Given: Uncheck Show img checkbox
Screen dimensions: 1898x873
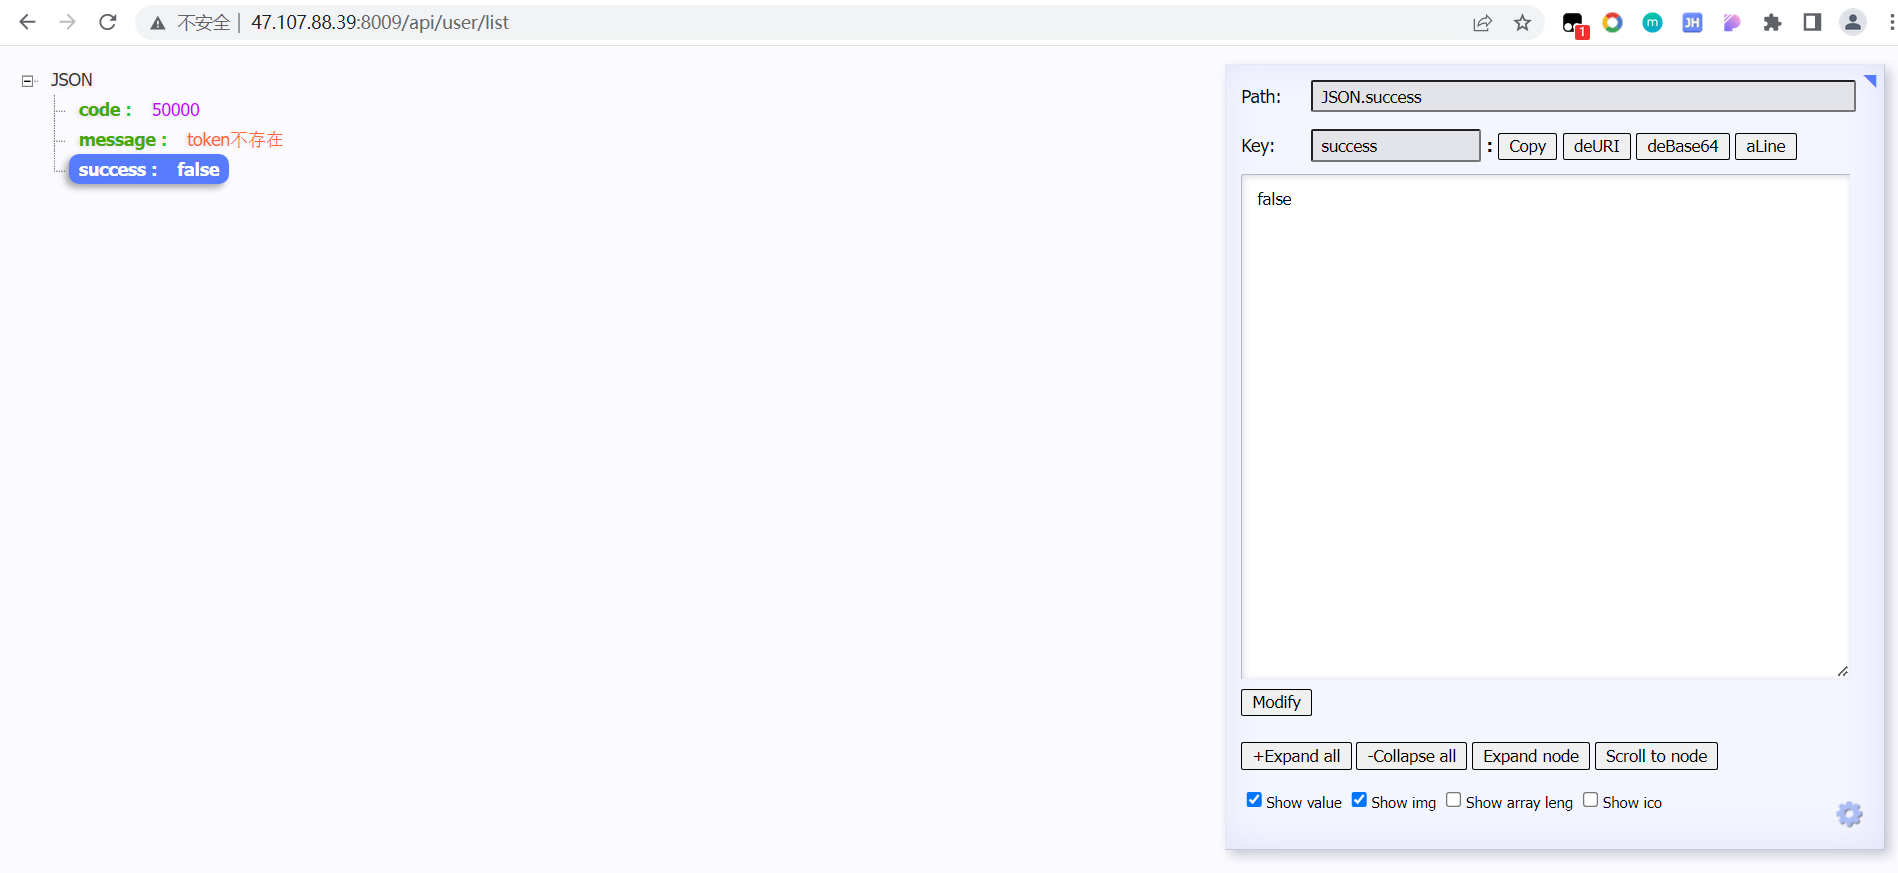Looking at the screenshot, I should [x=1359, y=800].
